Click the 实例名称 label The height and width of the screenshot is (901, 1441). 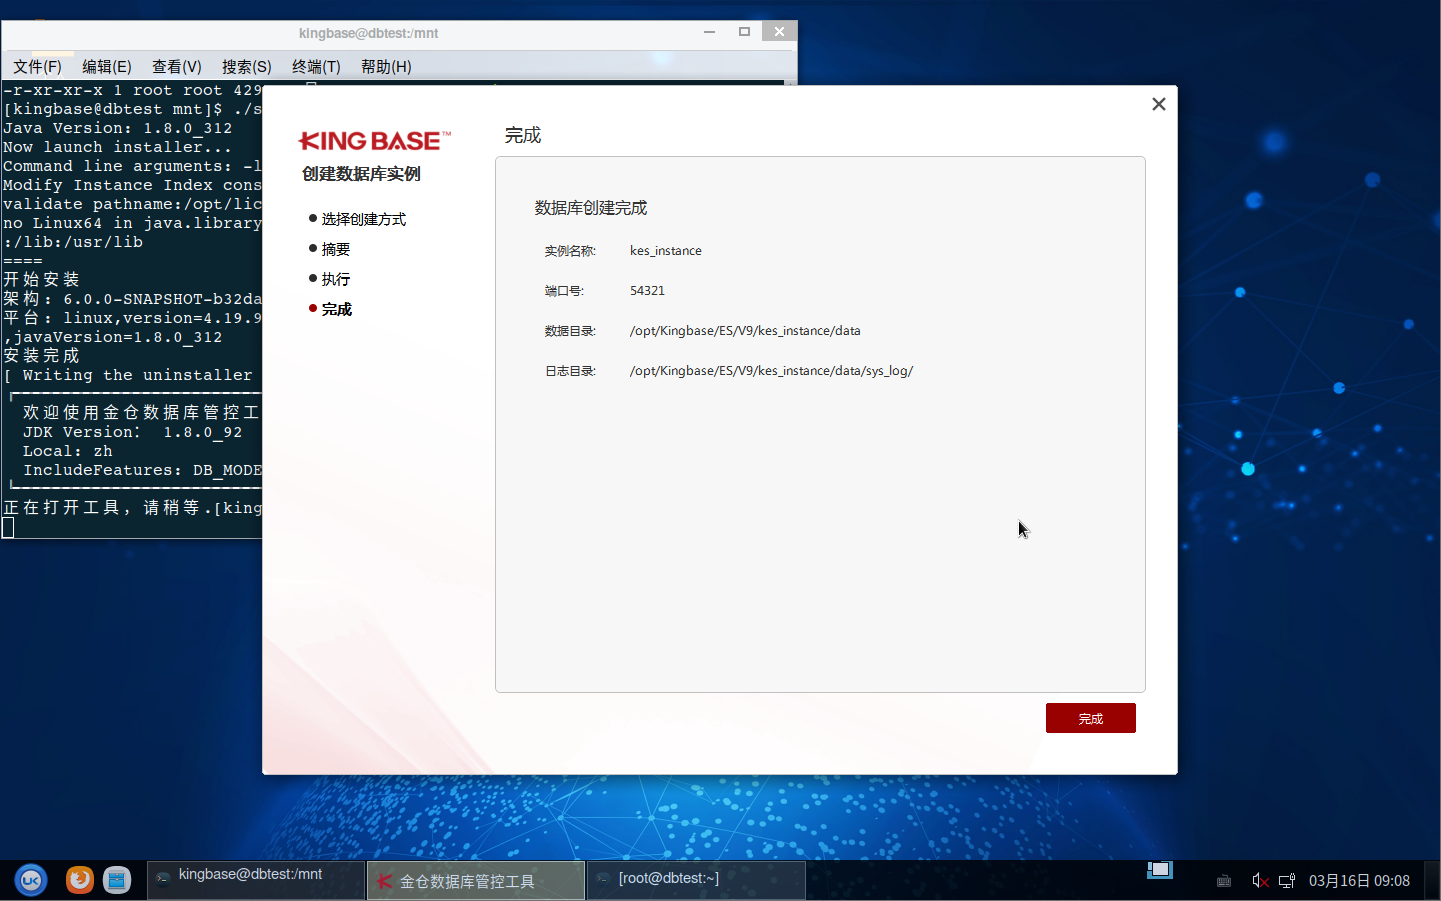coord(570,251)
